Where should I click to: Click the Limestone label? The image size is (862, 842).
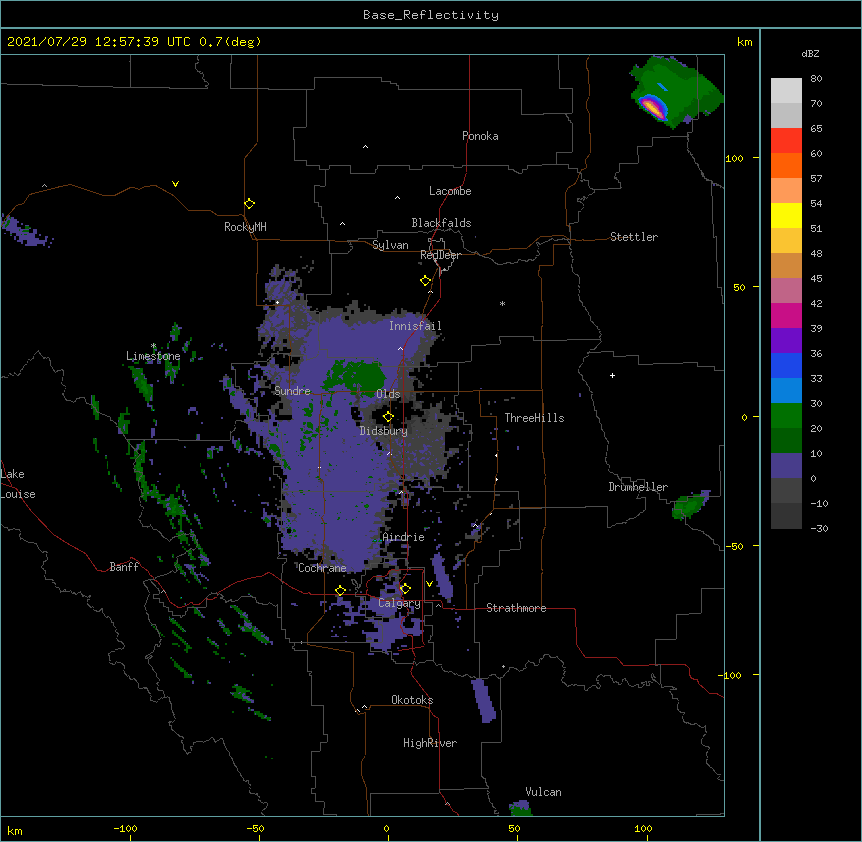pos(153,356)
